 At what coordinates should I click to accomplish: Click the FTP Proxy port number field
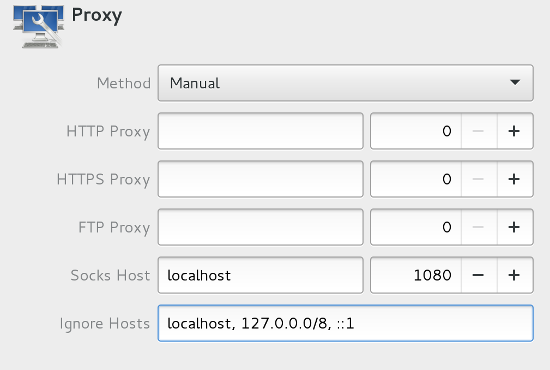tap(416, 227)
